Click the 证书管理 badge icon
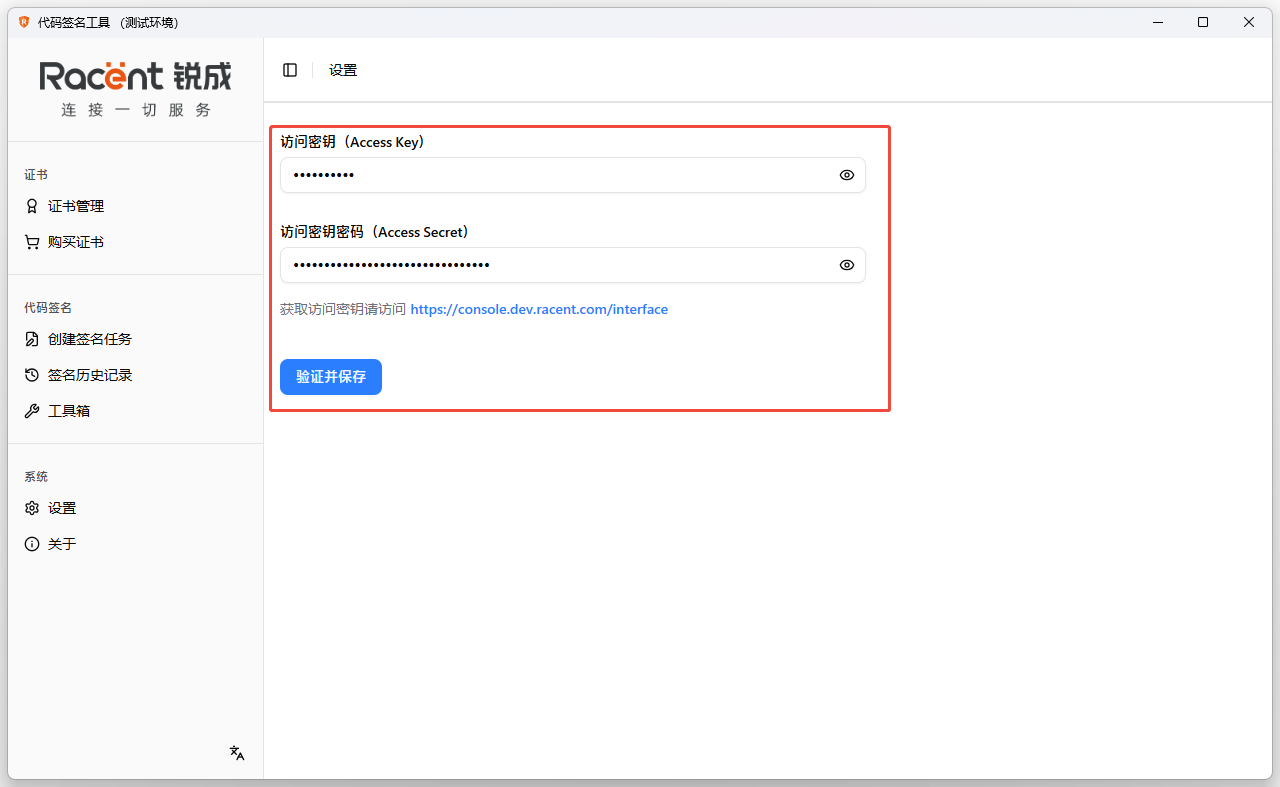 tap(32, 206)
